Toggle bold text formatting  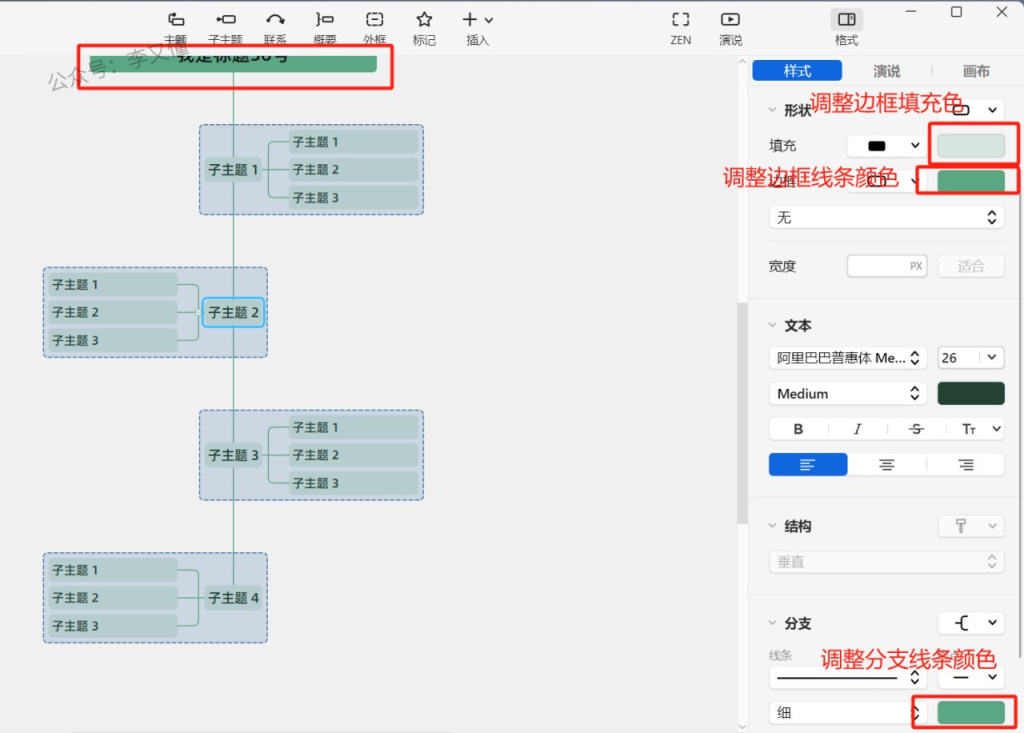(798, 429)
